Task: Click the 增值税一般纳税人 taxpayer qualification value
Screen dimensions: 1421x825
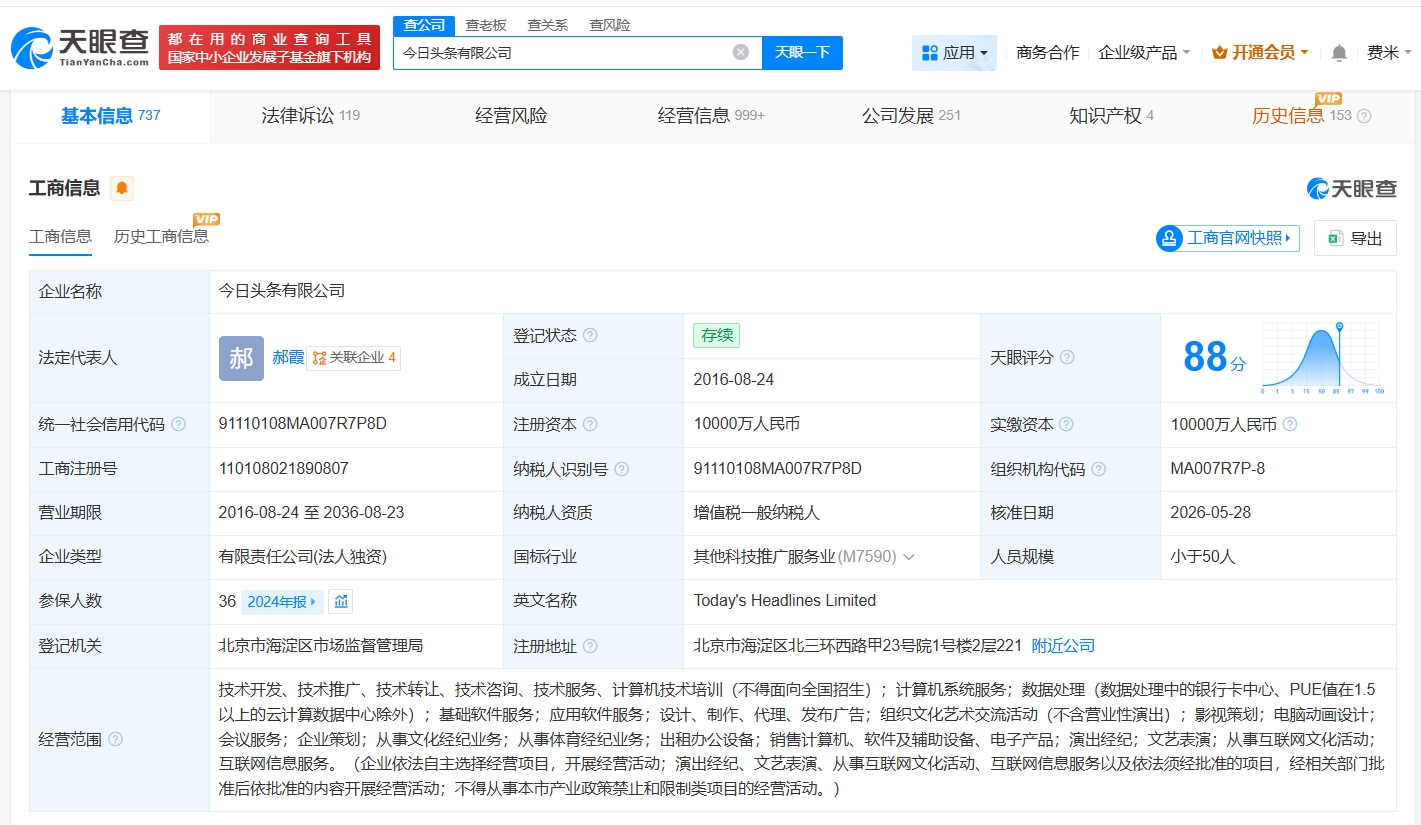Action: click(757, 513)
